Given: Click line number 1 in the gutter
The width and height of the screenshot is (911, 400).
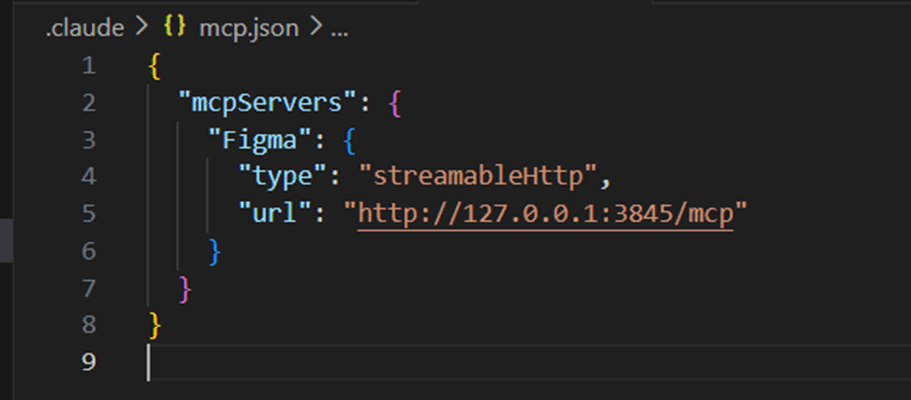Looking at the screenshot, I should [89, 66].
